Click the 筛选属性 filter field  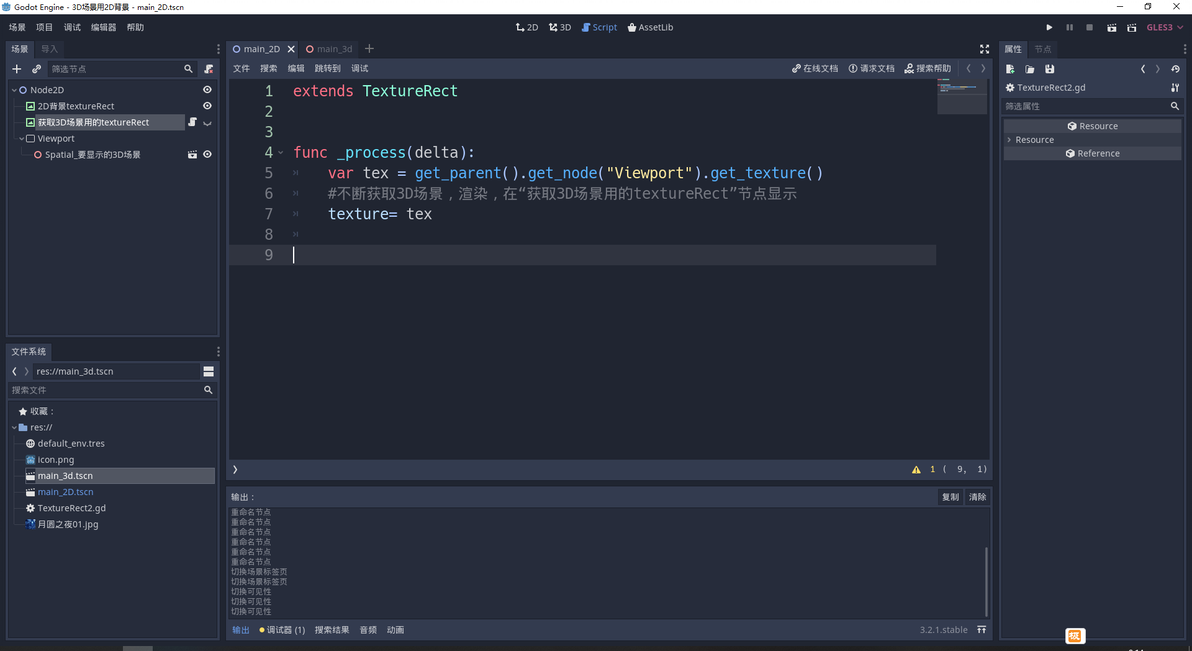(1092, 106)
